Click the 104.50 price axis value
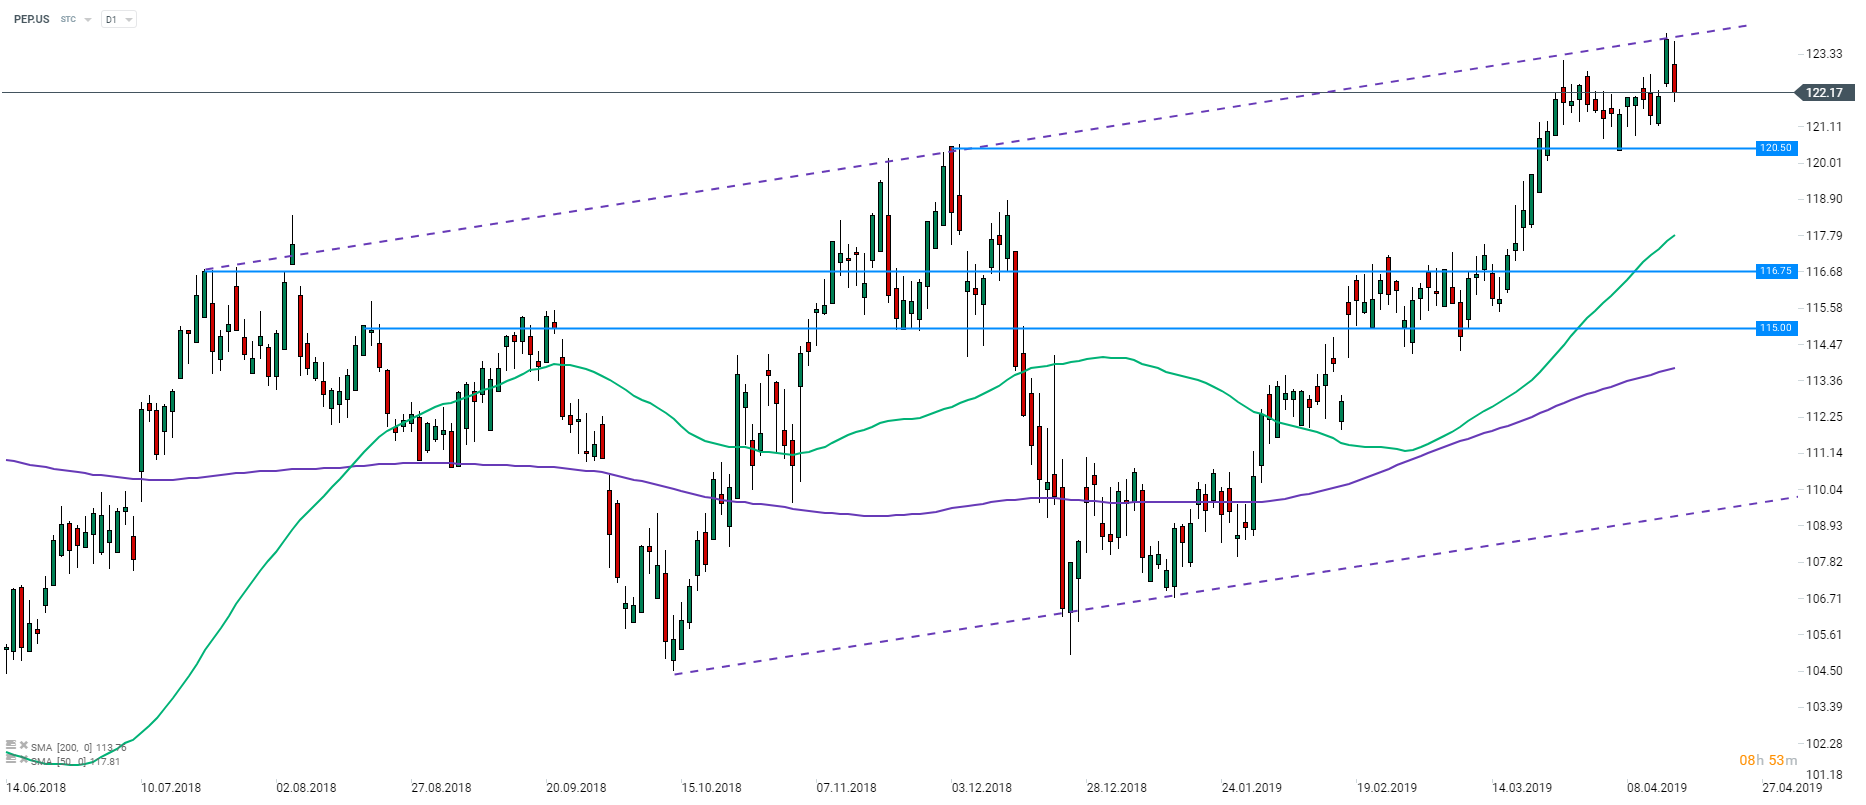1866x805 pixels. point(1824,671)
